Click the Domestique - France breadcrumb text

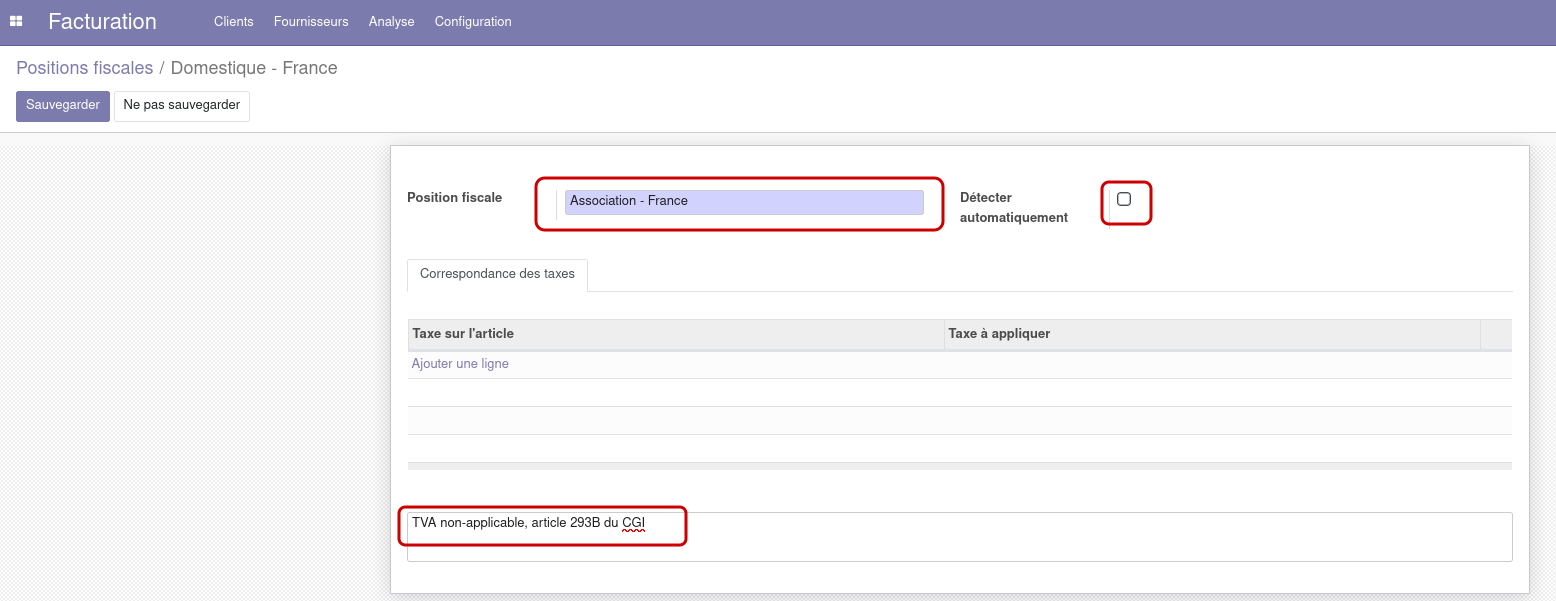[x=254, y=68]
